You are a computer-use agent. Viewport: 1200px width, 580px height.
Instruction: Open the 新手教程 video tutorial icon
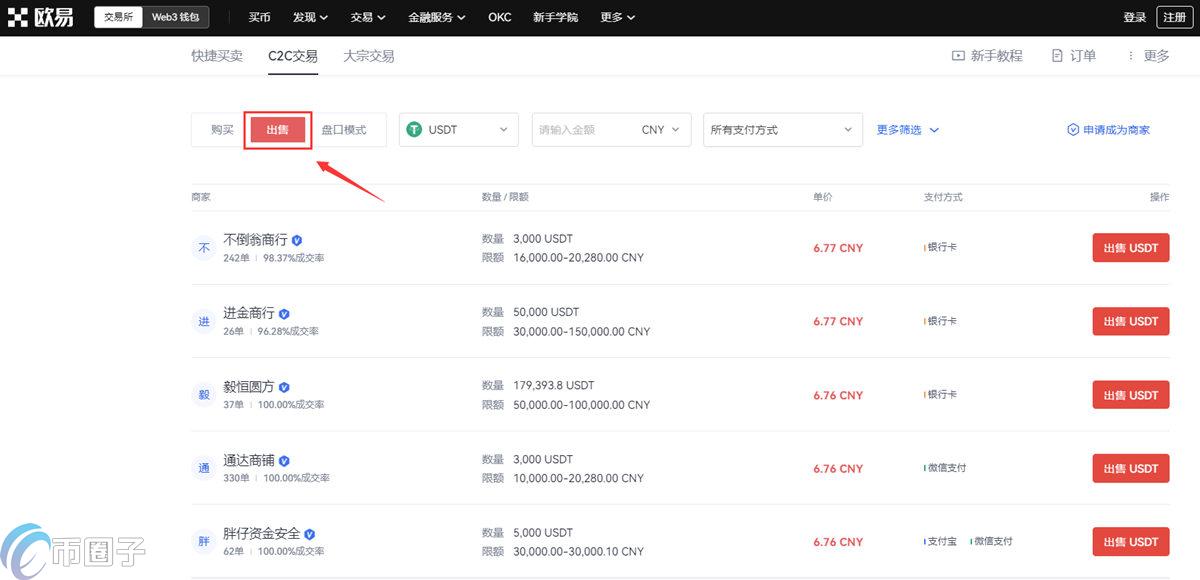tap(957, 56)
